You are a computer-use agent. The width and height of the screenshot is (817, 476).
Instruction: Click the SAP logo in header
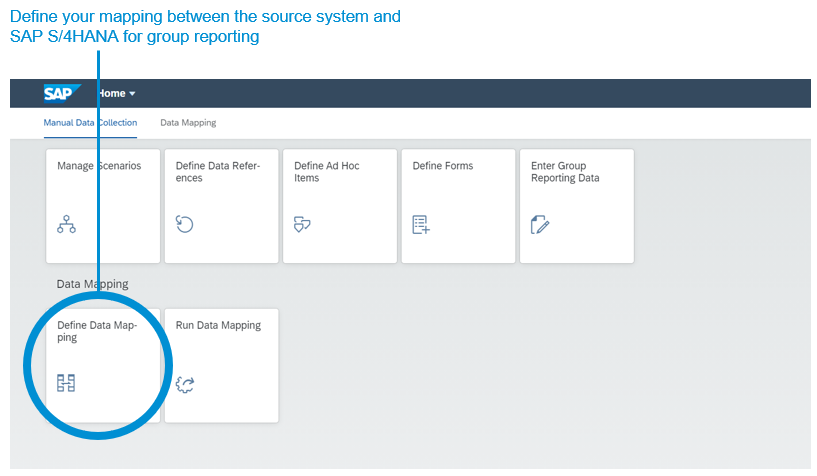(x=62, y=93)
